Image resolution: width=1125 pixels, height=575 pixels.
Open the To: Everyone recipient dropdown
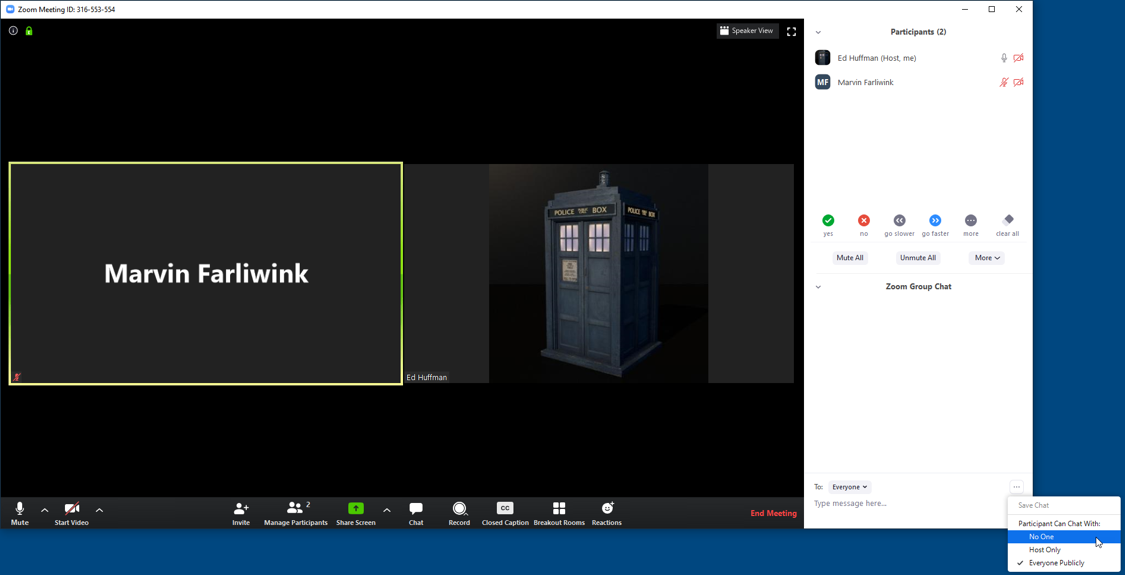pyautogui.click(x=849, y=487)
